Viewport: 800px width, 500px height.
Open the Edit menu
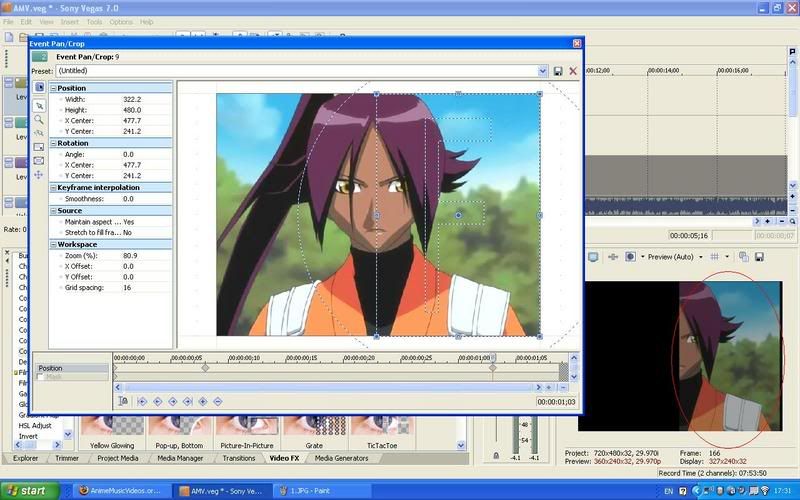(26, 22)
